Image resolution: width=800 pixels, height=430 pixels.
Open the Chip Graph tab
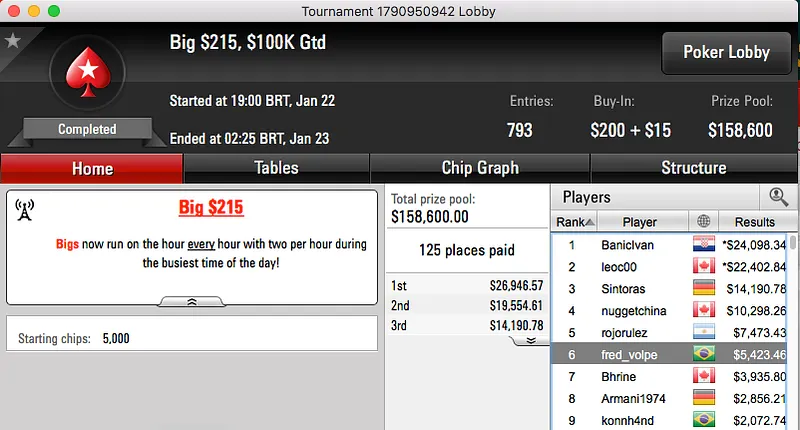pos(480,168)
